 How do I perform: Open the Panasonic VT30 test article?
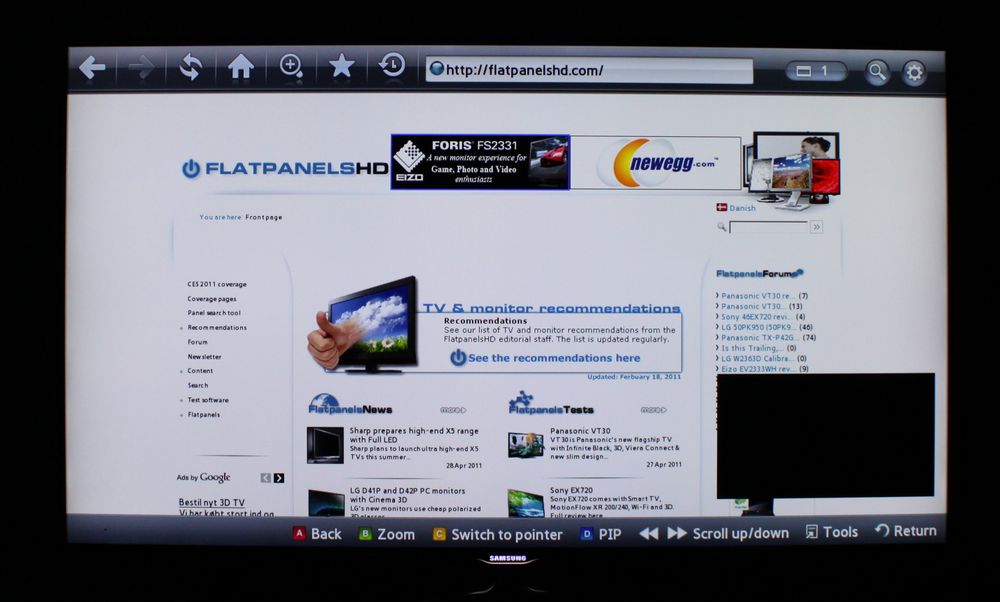580,431
